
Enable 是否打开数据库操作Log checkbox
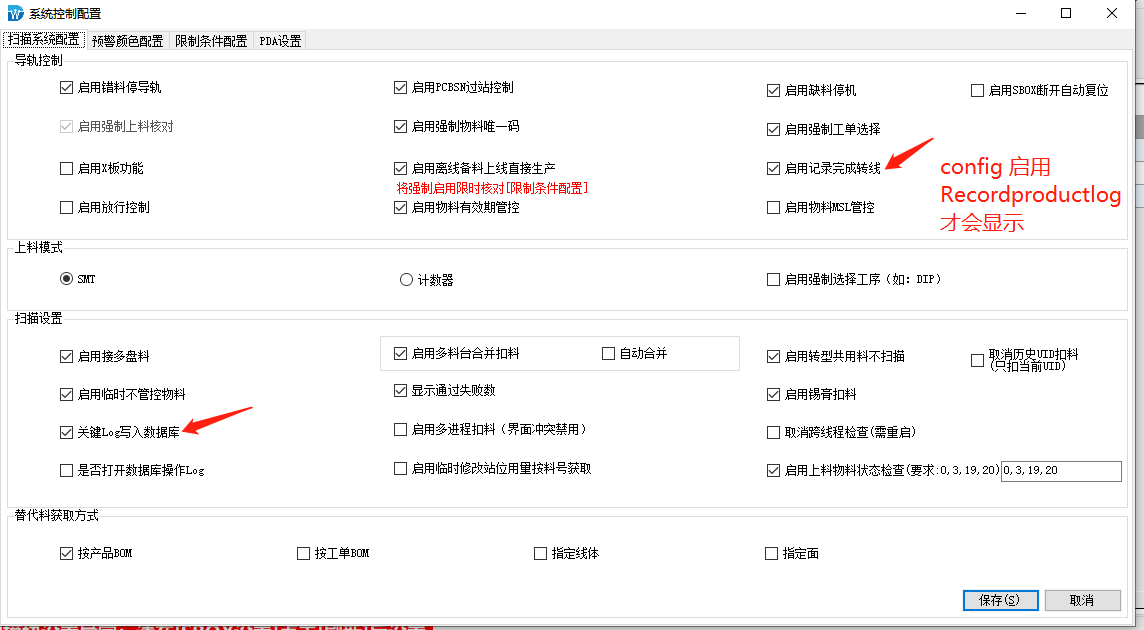[67, 470]
